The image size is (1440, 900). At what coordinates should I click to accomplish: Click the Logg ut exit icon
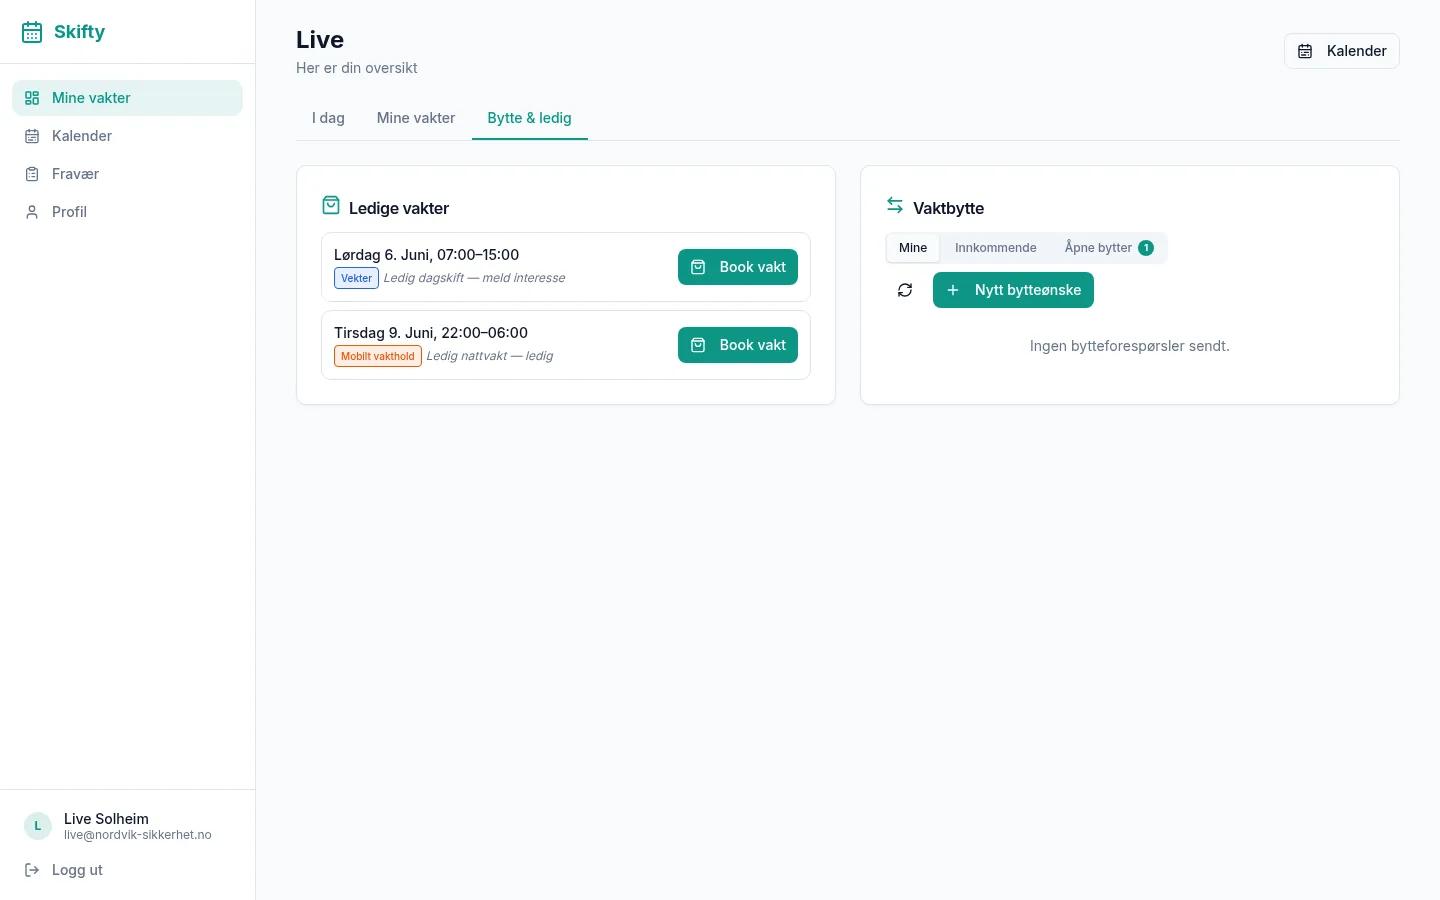(x=32, y=870)
